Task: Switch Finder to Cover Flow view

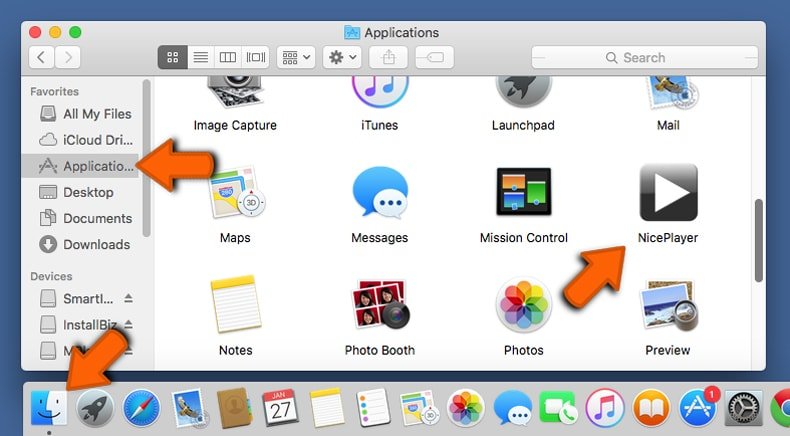Action: 255,57
